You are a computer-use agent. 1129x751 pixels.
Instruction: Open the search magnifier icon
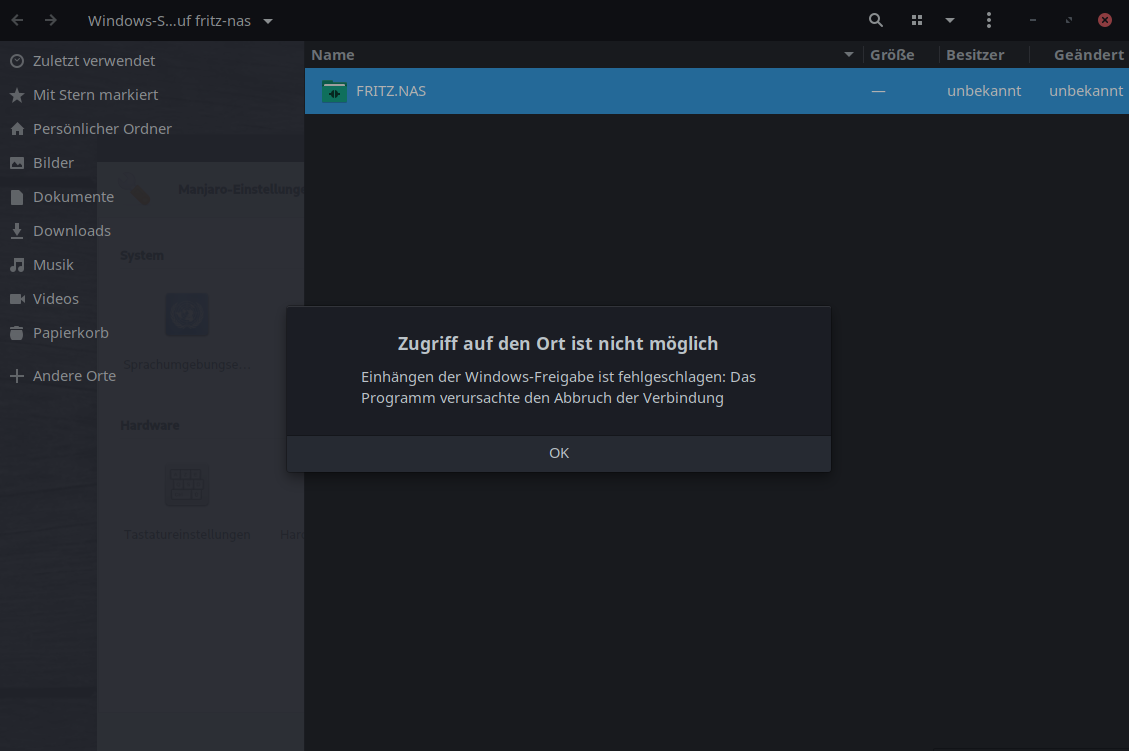pos(876,20)
